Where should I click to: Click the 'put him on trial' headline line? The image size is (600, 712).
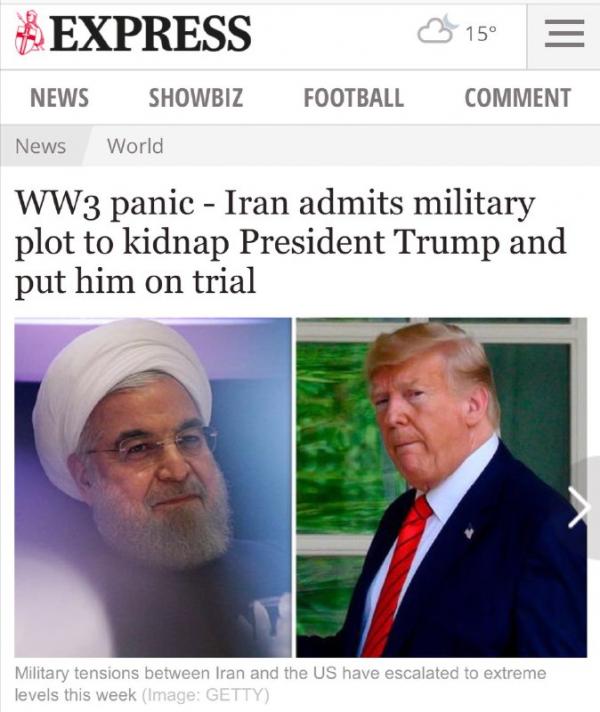pyautogui.click(x=135, y=282)
